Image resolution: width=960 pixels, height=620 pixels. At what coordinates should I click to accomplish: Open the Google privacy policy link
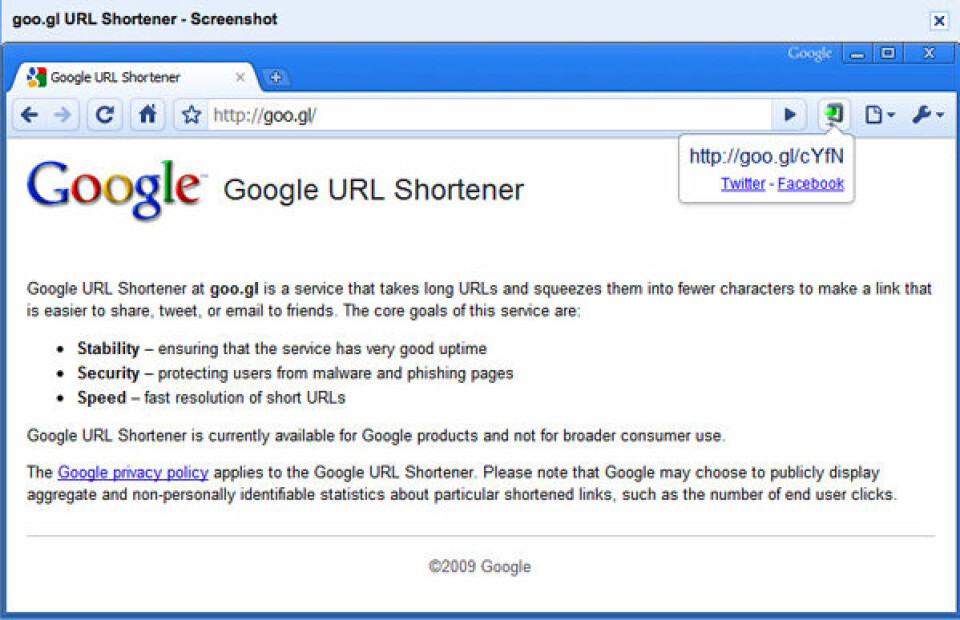point(133,472)
